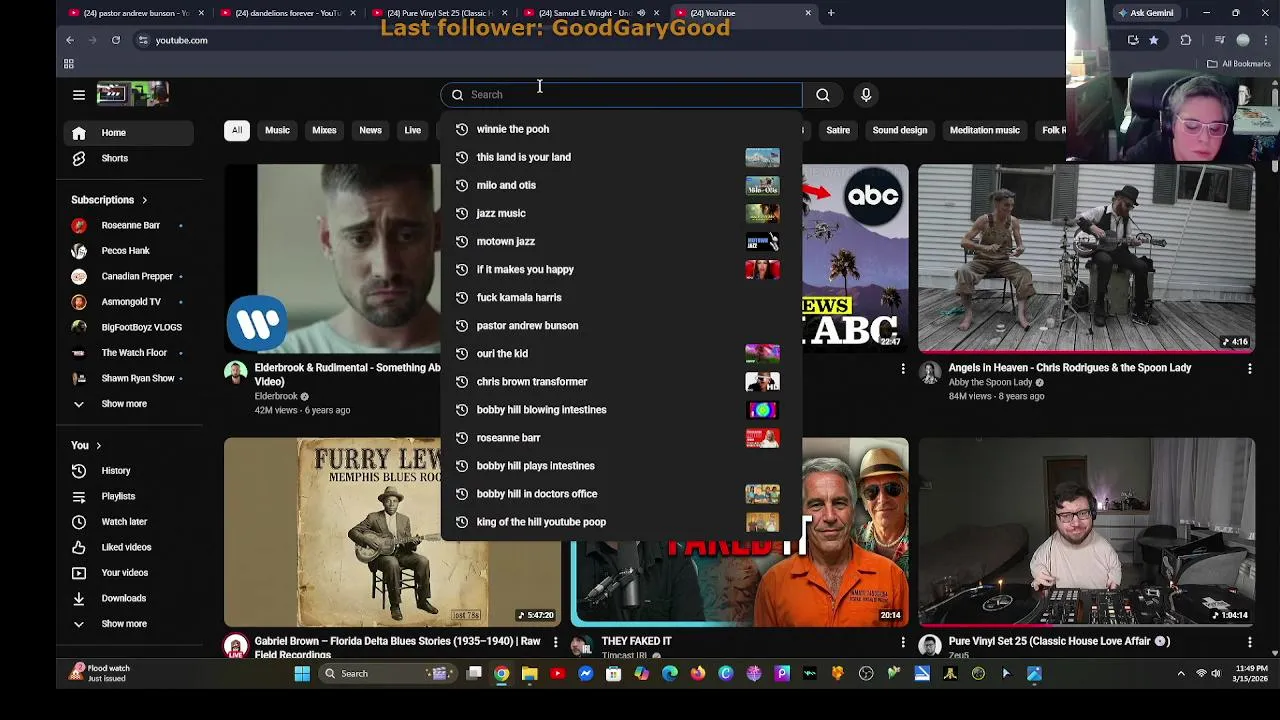Open Abby the Spoon Lady channel link

pyautogui.click(x=990, y=383)
